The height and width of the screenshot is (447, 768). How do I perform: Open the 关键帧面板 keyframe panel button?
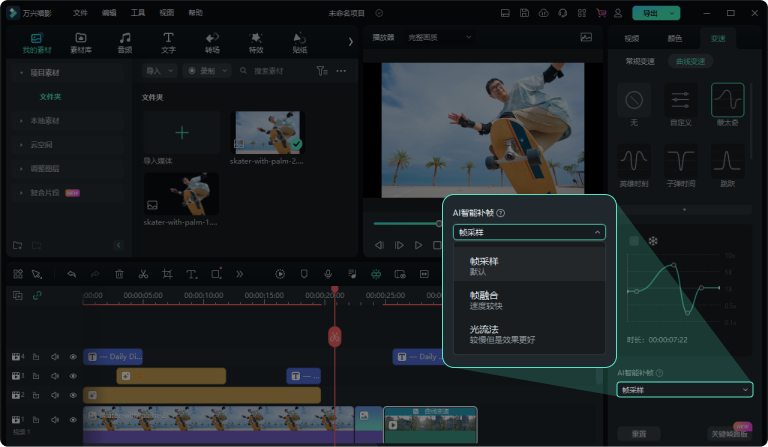729,434
